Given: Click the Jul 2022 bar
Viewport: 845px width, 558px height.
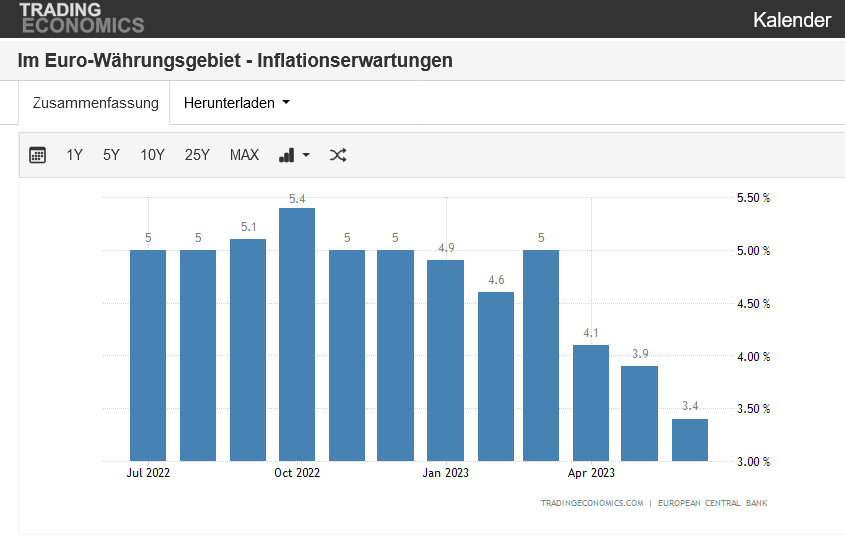Looking at the screenshot, I should click(148, 355).
